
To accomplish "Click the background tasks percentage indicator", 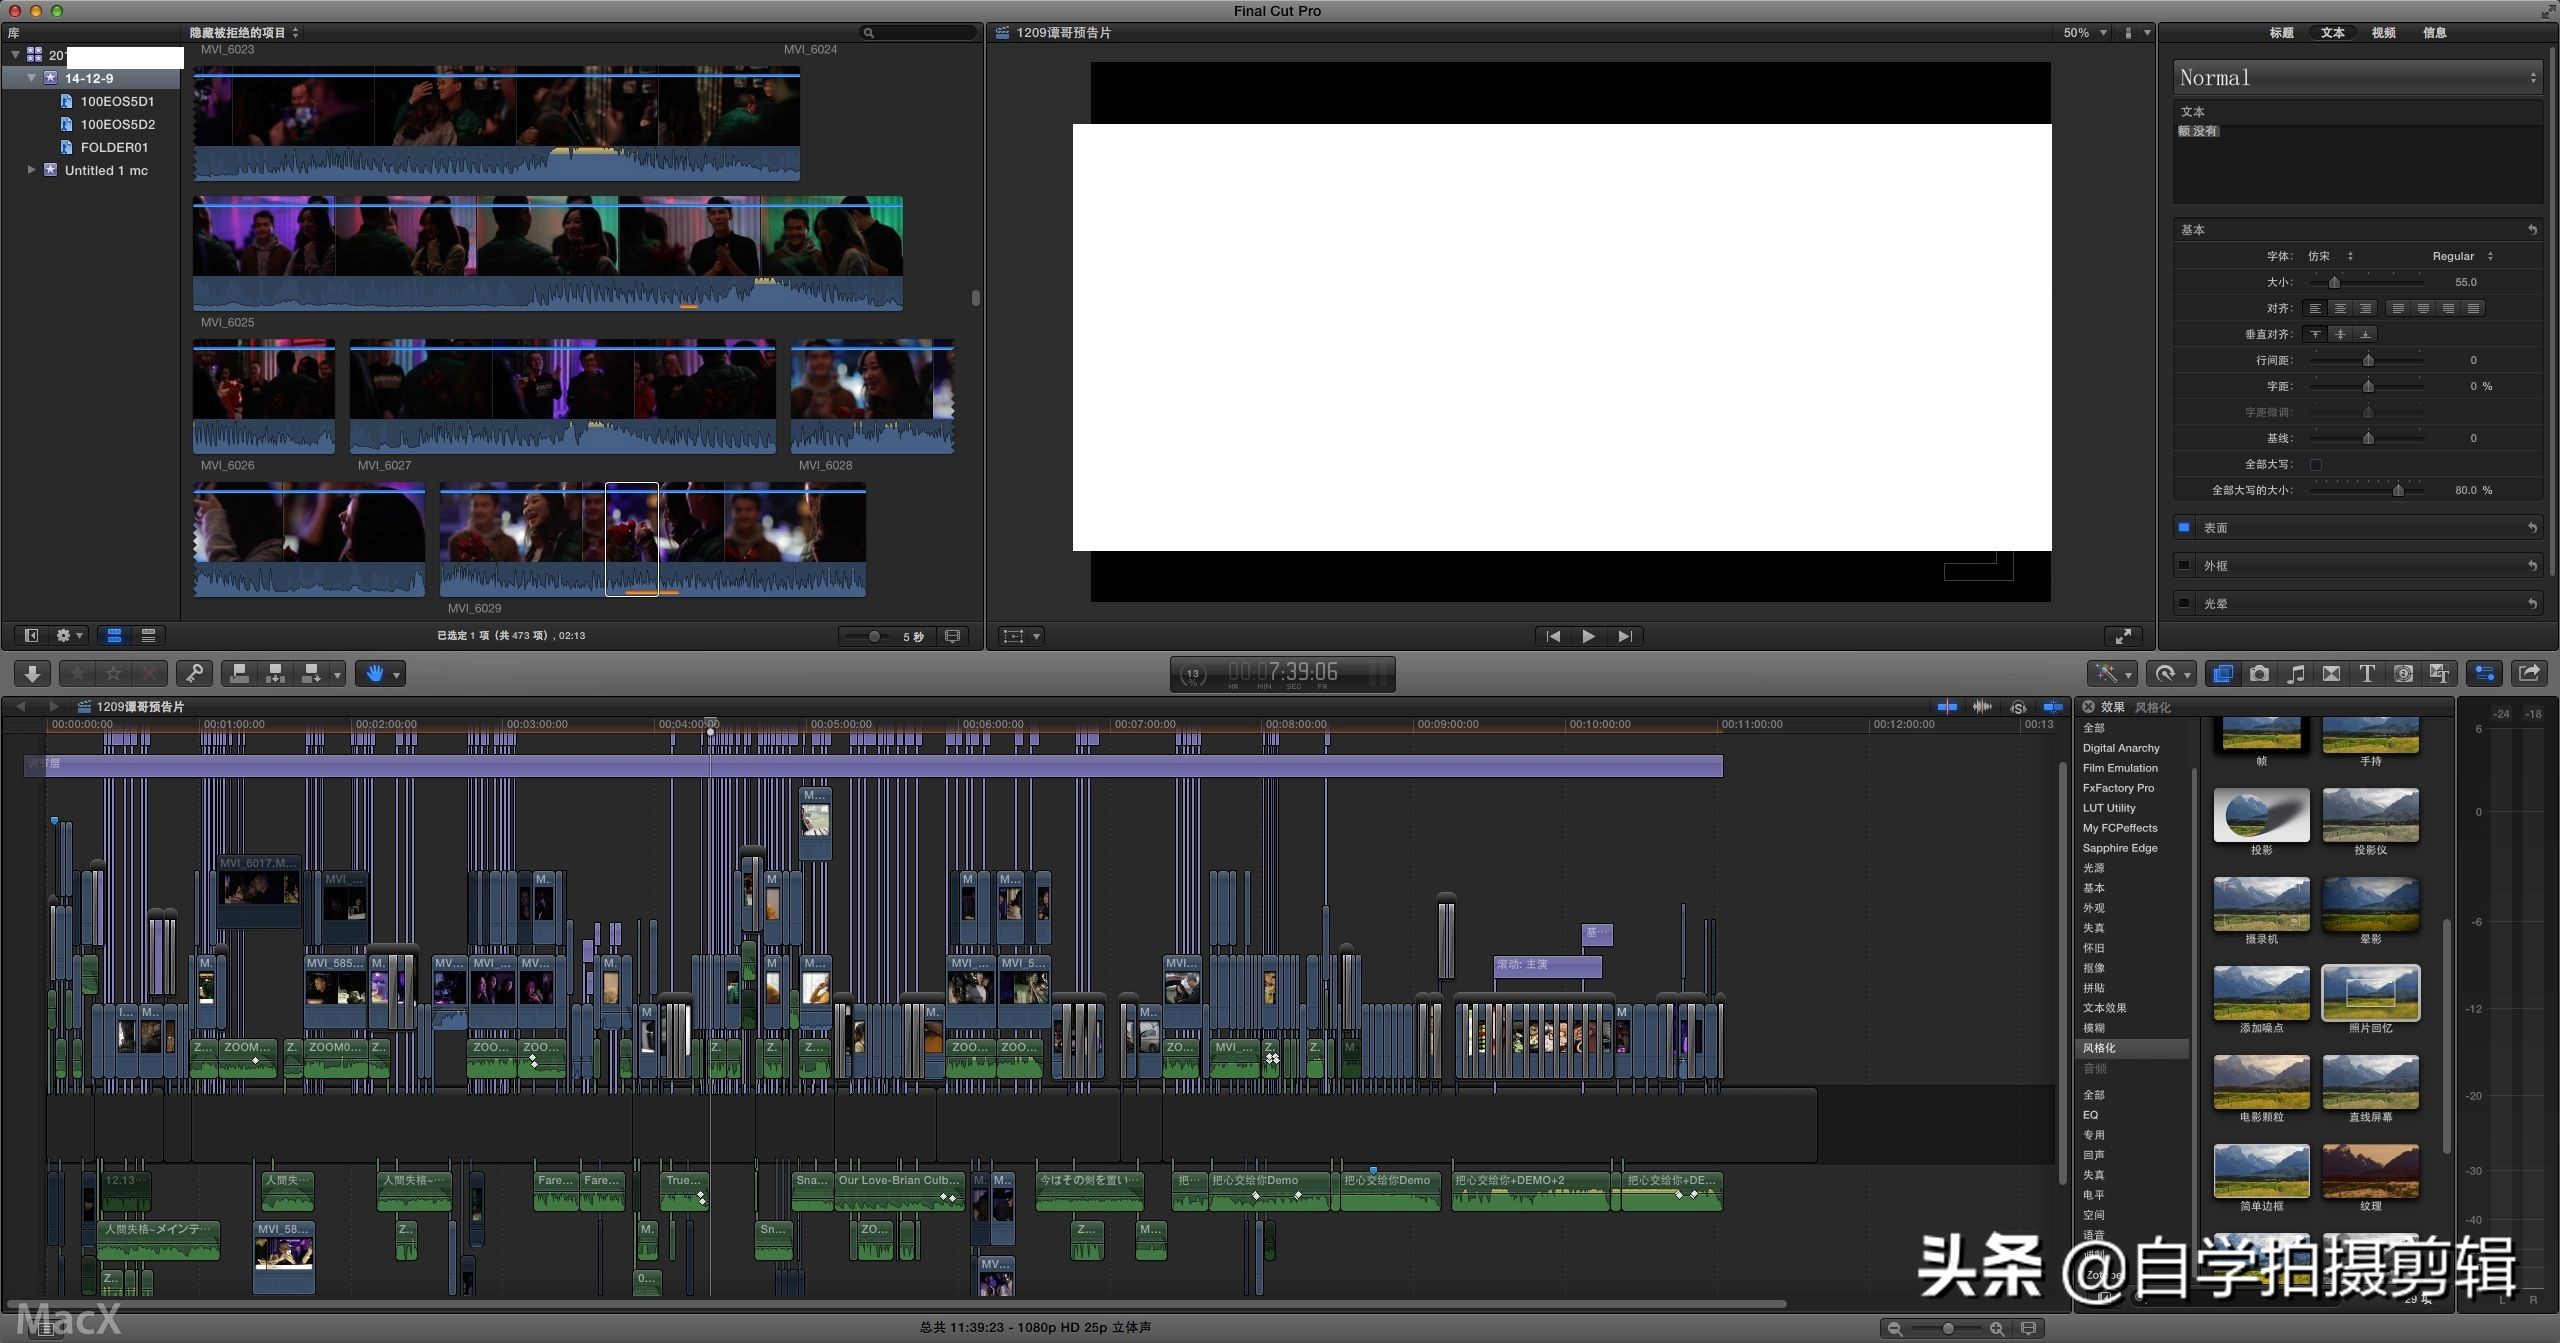I will 1192,675.
